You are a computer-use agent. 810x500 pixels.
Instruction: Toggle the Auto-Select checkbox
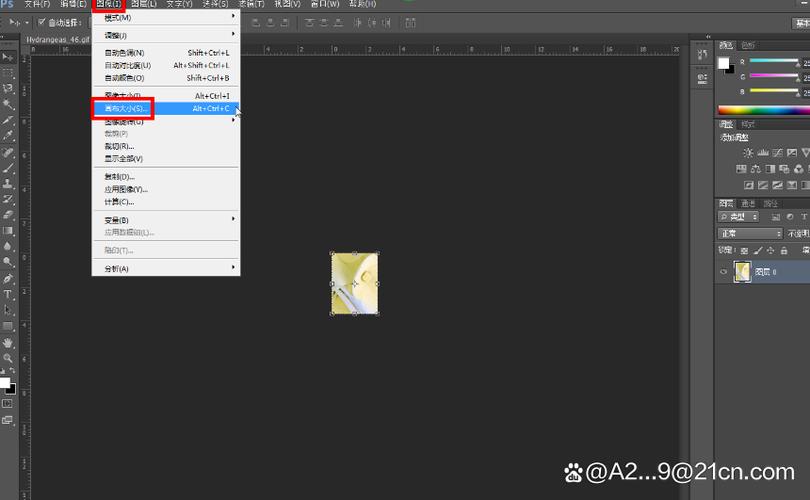click(42, 22)
